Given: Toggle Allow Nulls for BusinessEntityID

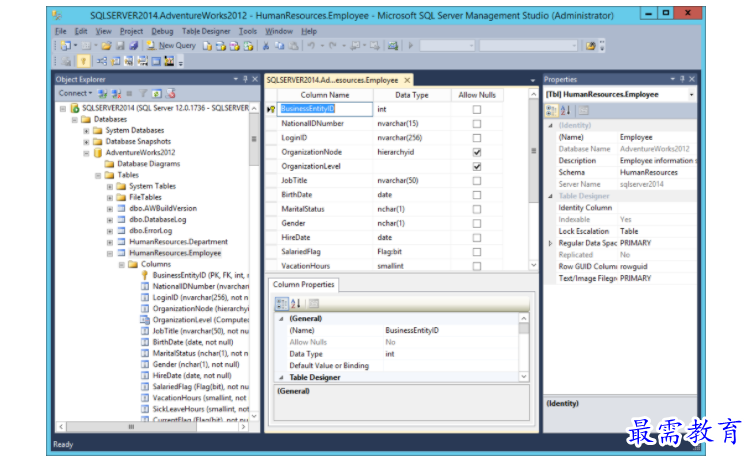Looking at the screenshot, I should pos(477,110).
